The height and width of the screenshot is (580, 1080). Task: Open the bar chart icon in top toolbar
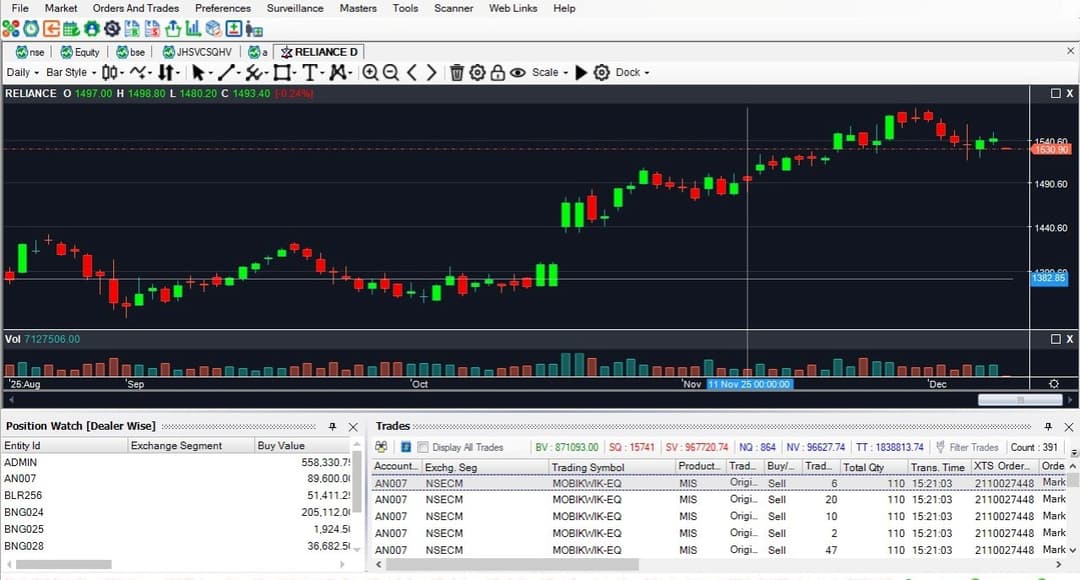193,29
